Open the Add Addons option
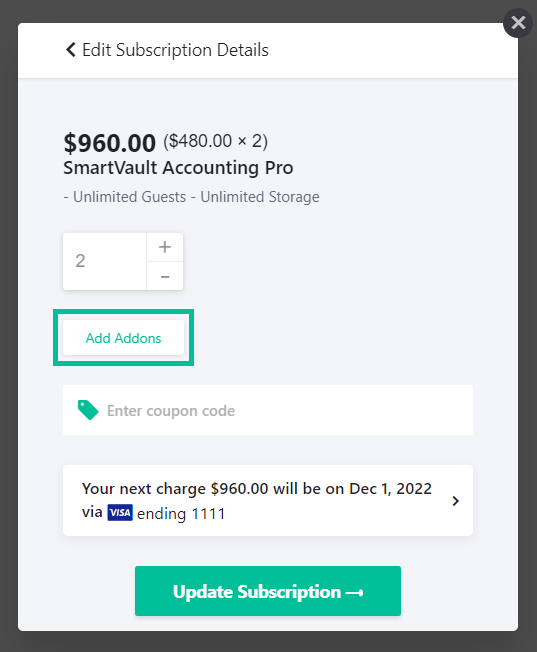Image resolution: width=537 pixels, height=652 pixels. tap(123, 338)
